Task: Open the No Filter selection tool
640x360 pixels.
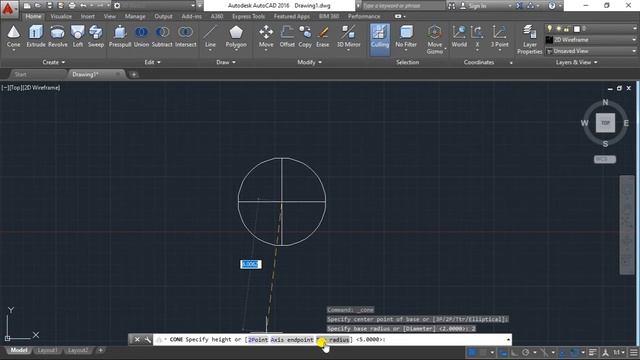Action: [x=406, y=37]
